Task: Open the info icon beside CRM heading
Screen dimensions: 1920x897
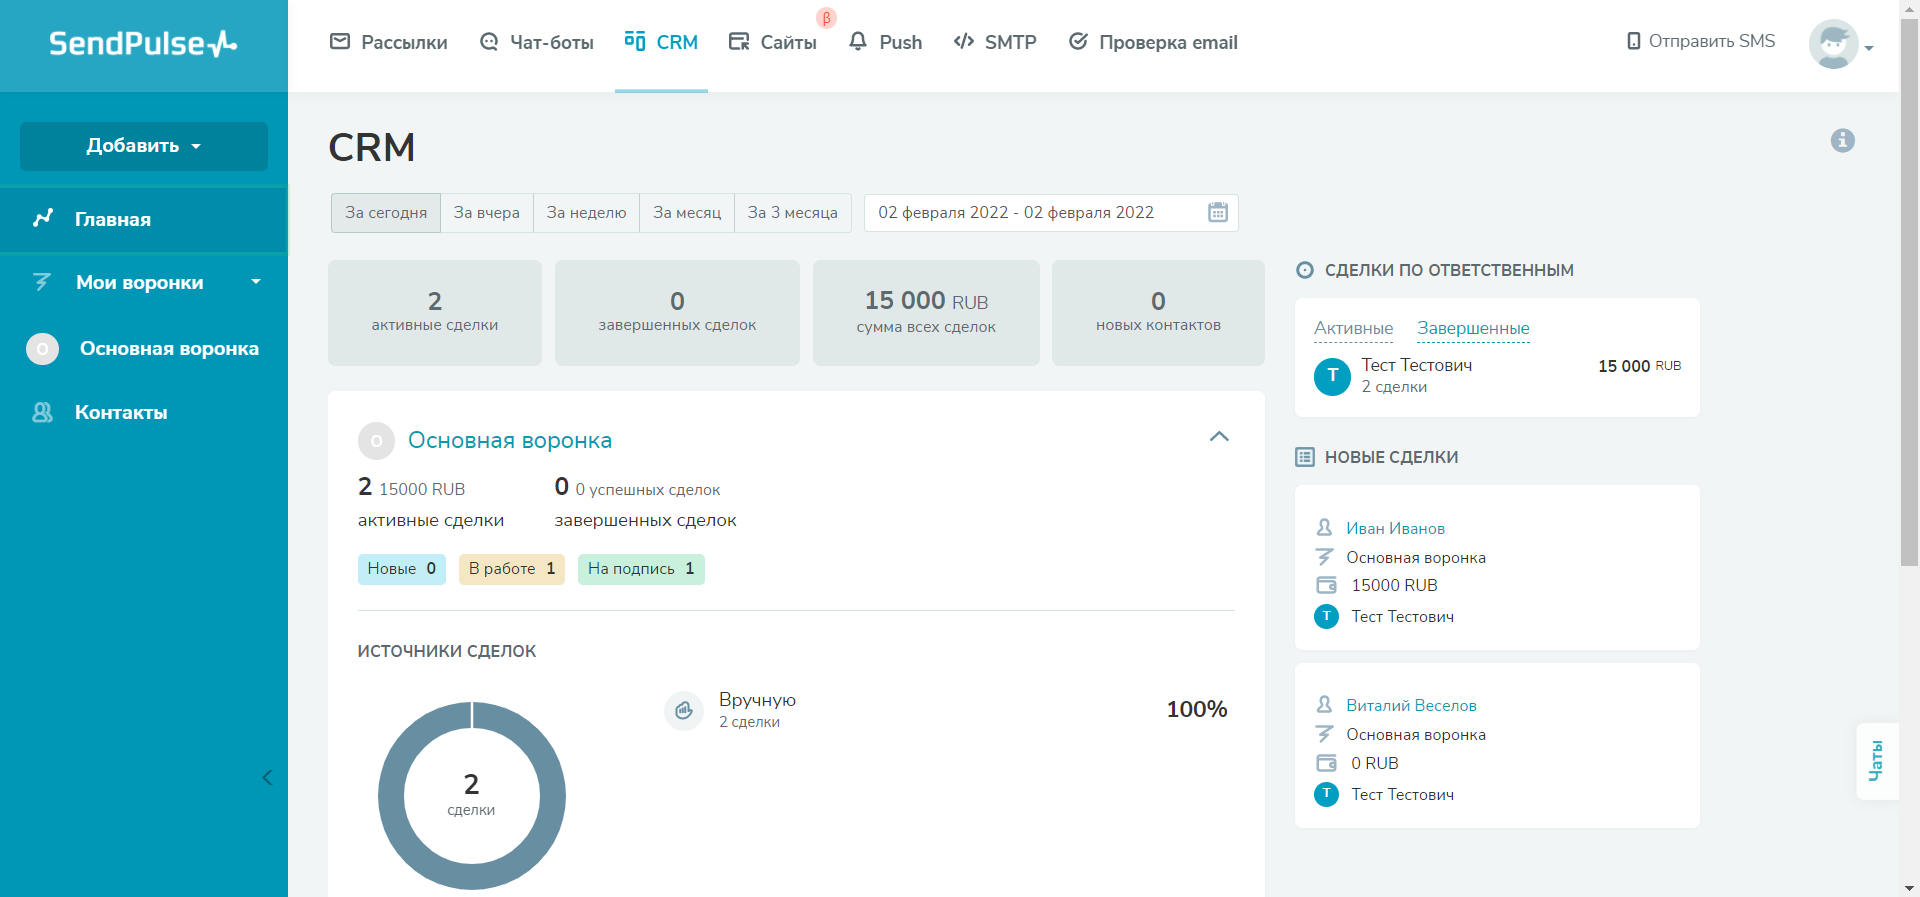Action: 1842,141
